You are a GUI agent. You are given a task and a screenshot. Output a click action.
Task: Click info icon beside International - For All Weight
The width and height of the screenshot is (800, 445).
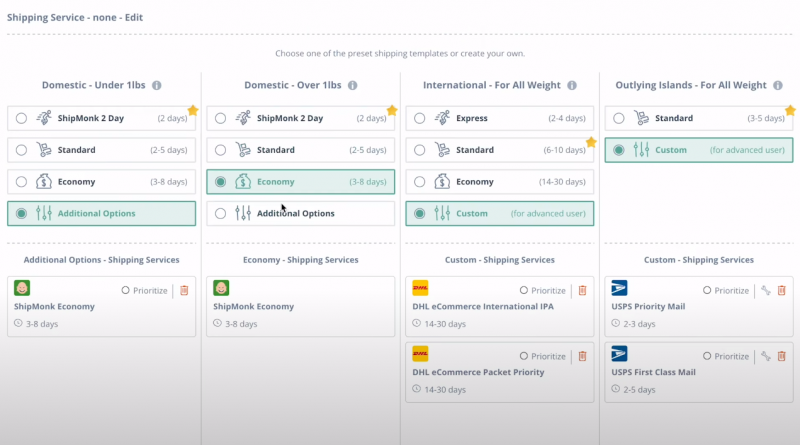click(x=572, y=86)
